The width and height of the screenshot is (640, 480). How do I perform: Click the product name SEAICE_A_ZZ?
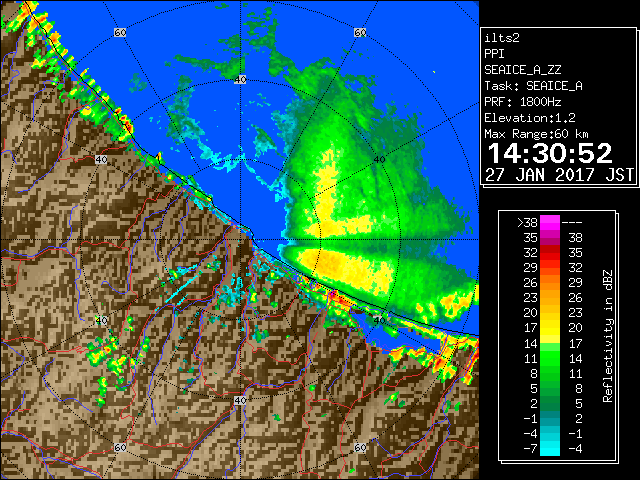click(522, 70)
